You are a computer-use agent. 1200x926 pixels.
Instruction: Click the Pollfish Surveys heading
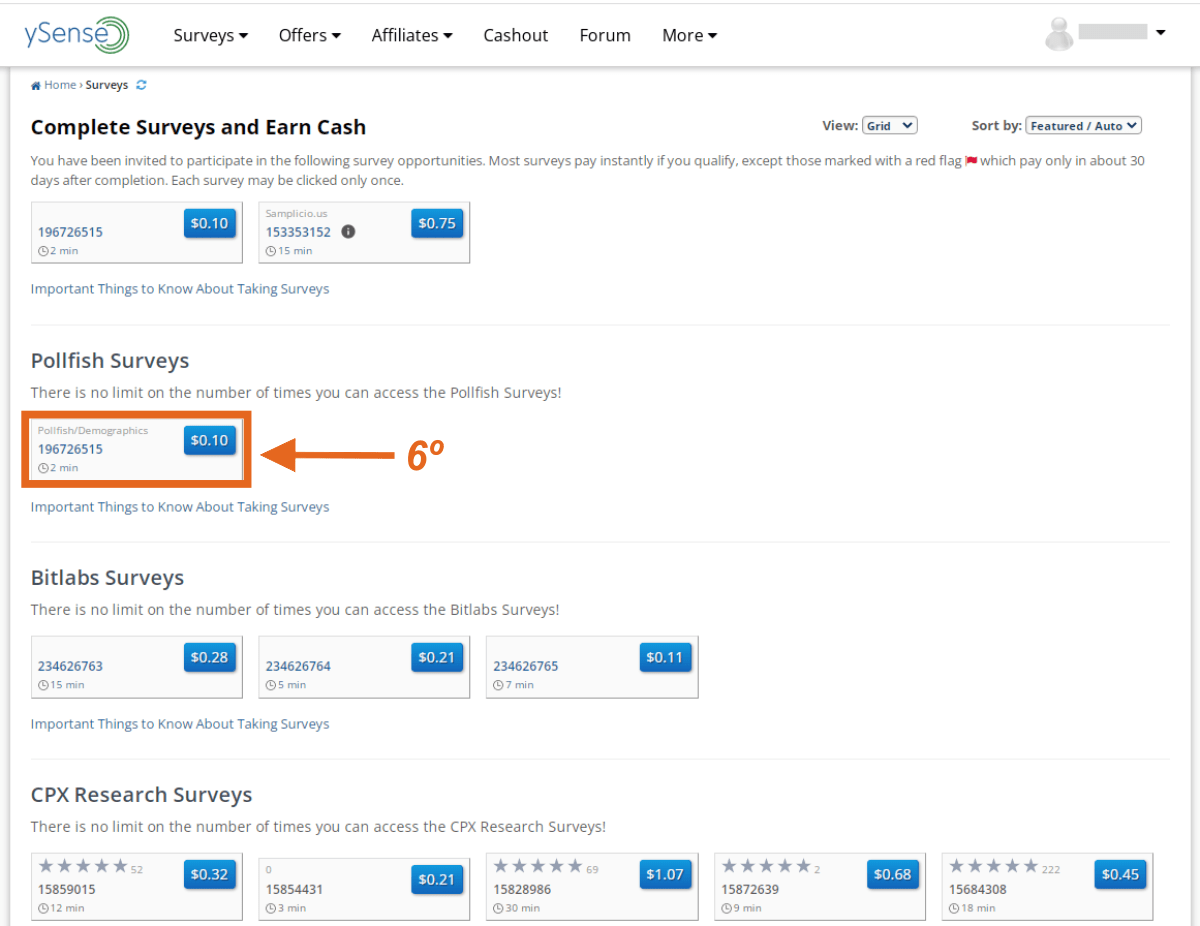point(110,361)
